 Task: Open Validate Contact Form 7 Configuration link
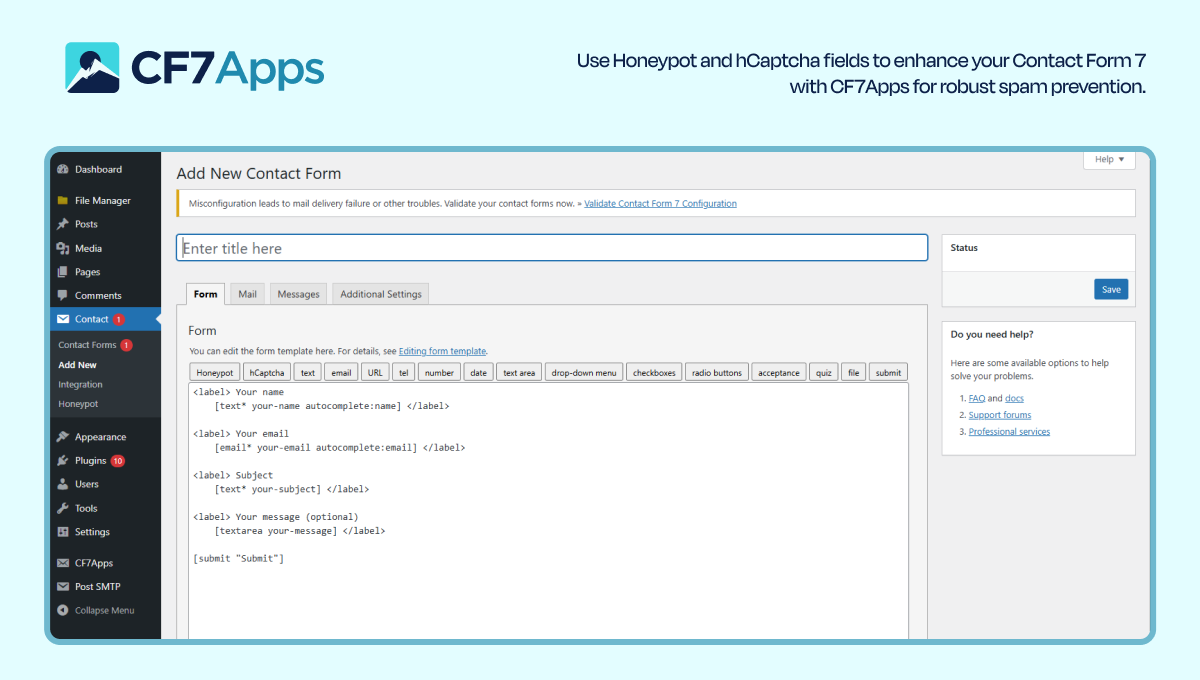coord(660,203)
